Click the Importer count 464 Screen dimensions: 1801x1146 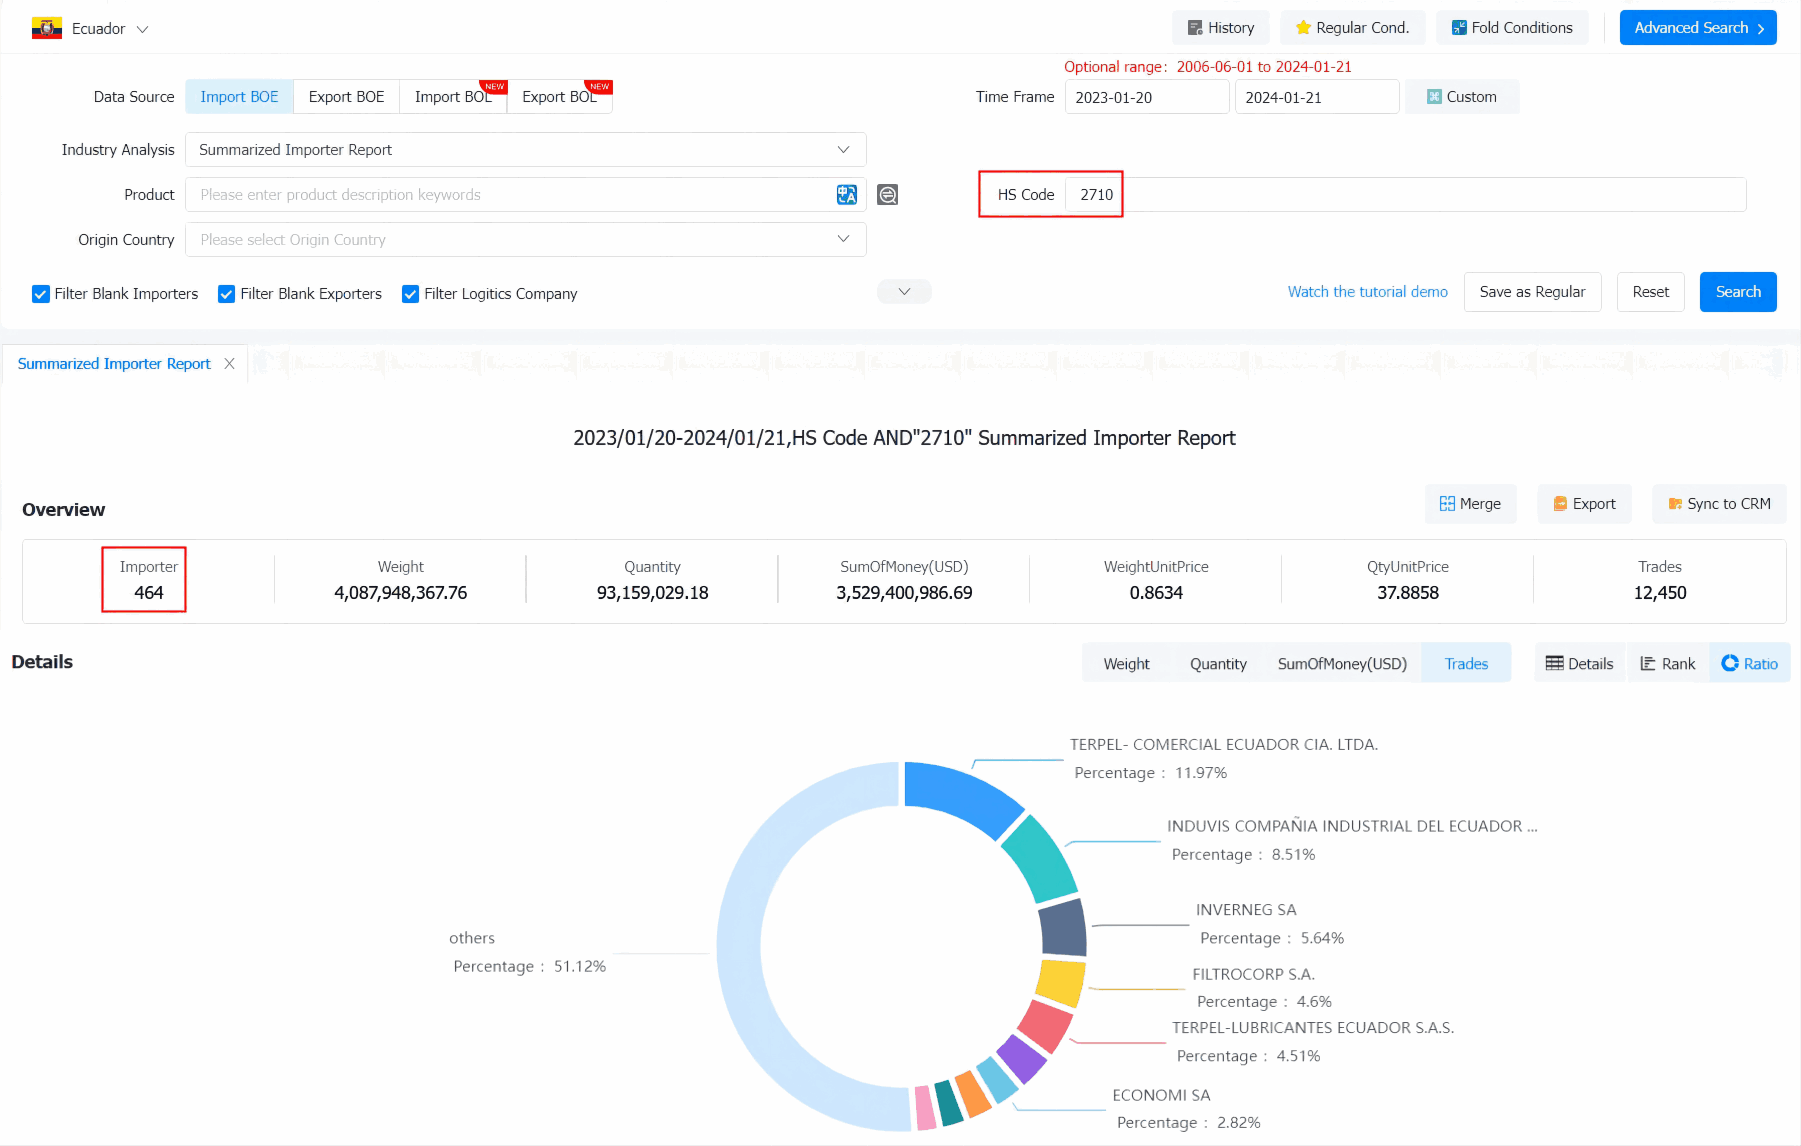click(x=148, y=593)
